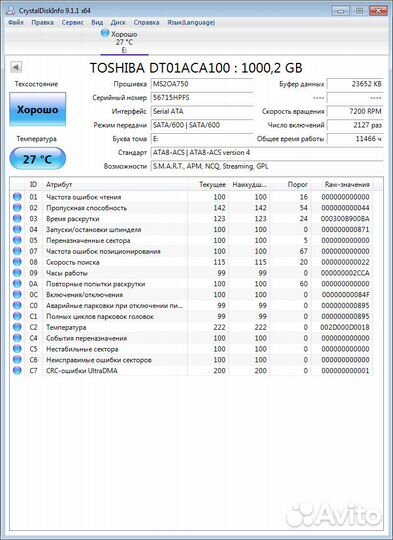The width and height of the screenshot is (393, 540).
Task: Click the status orb for attribute C1
Action: (17, 316)
